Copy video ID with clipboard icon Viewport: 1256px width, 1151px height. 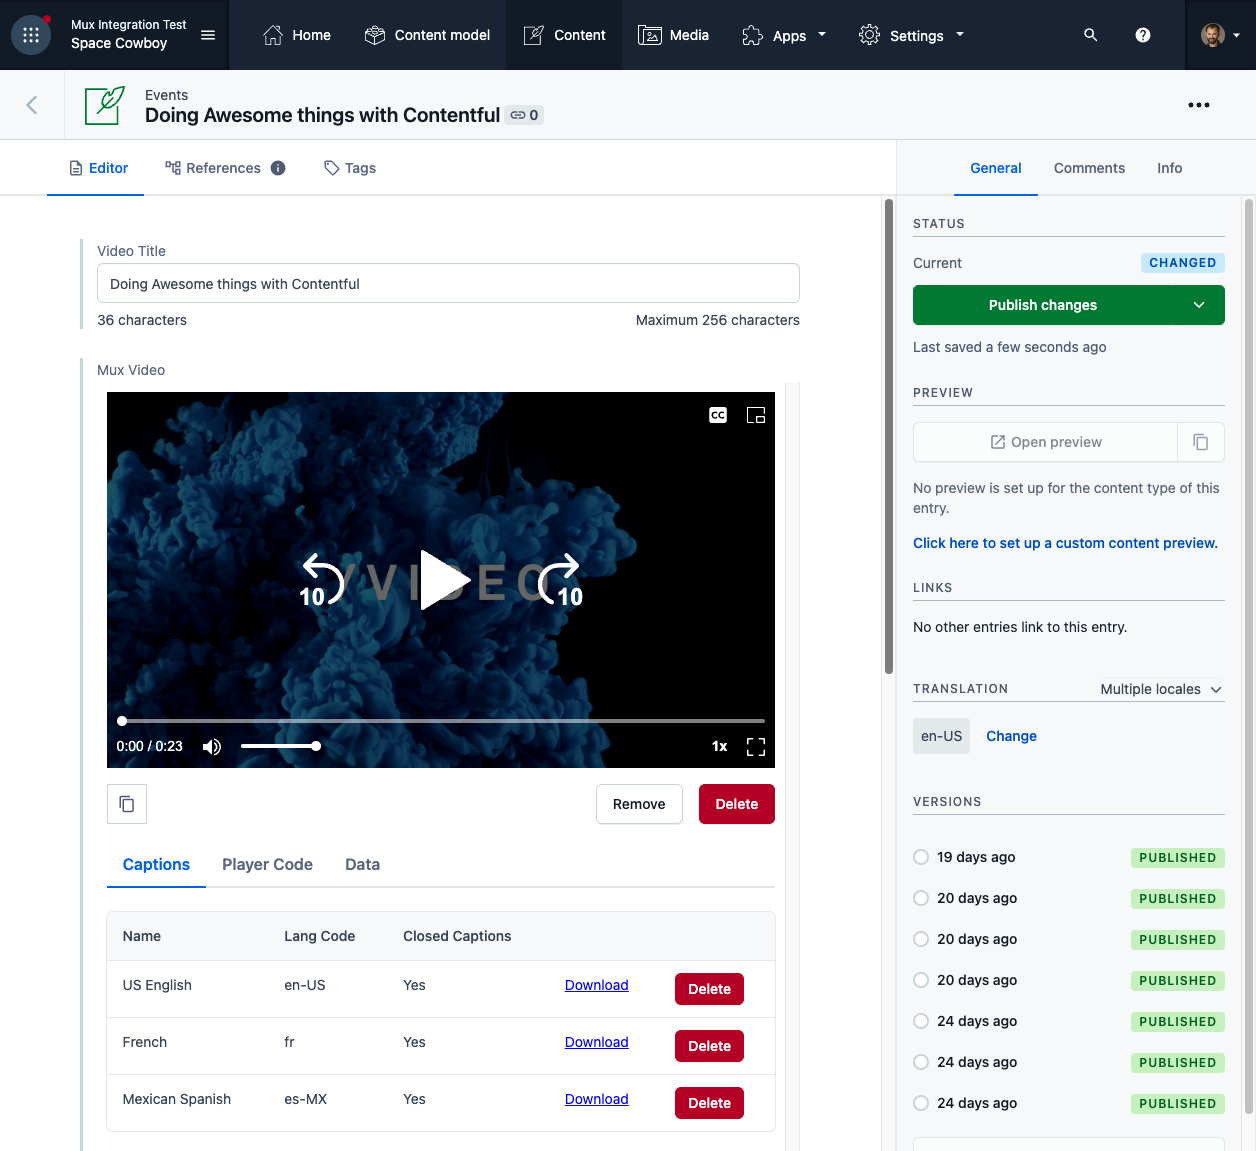tap(127, 804)
